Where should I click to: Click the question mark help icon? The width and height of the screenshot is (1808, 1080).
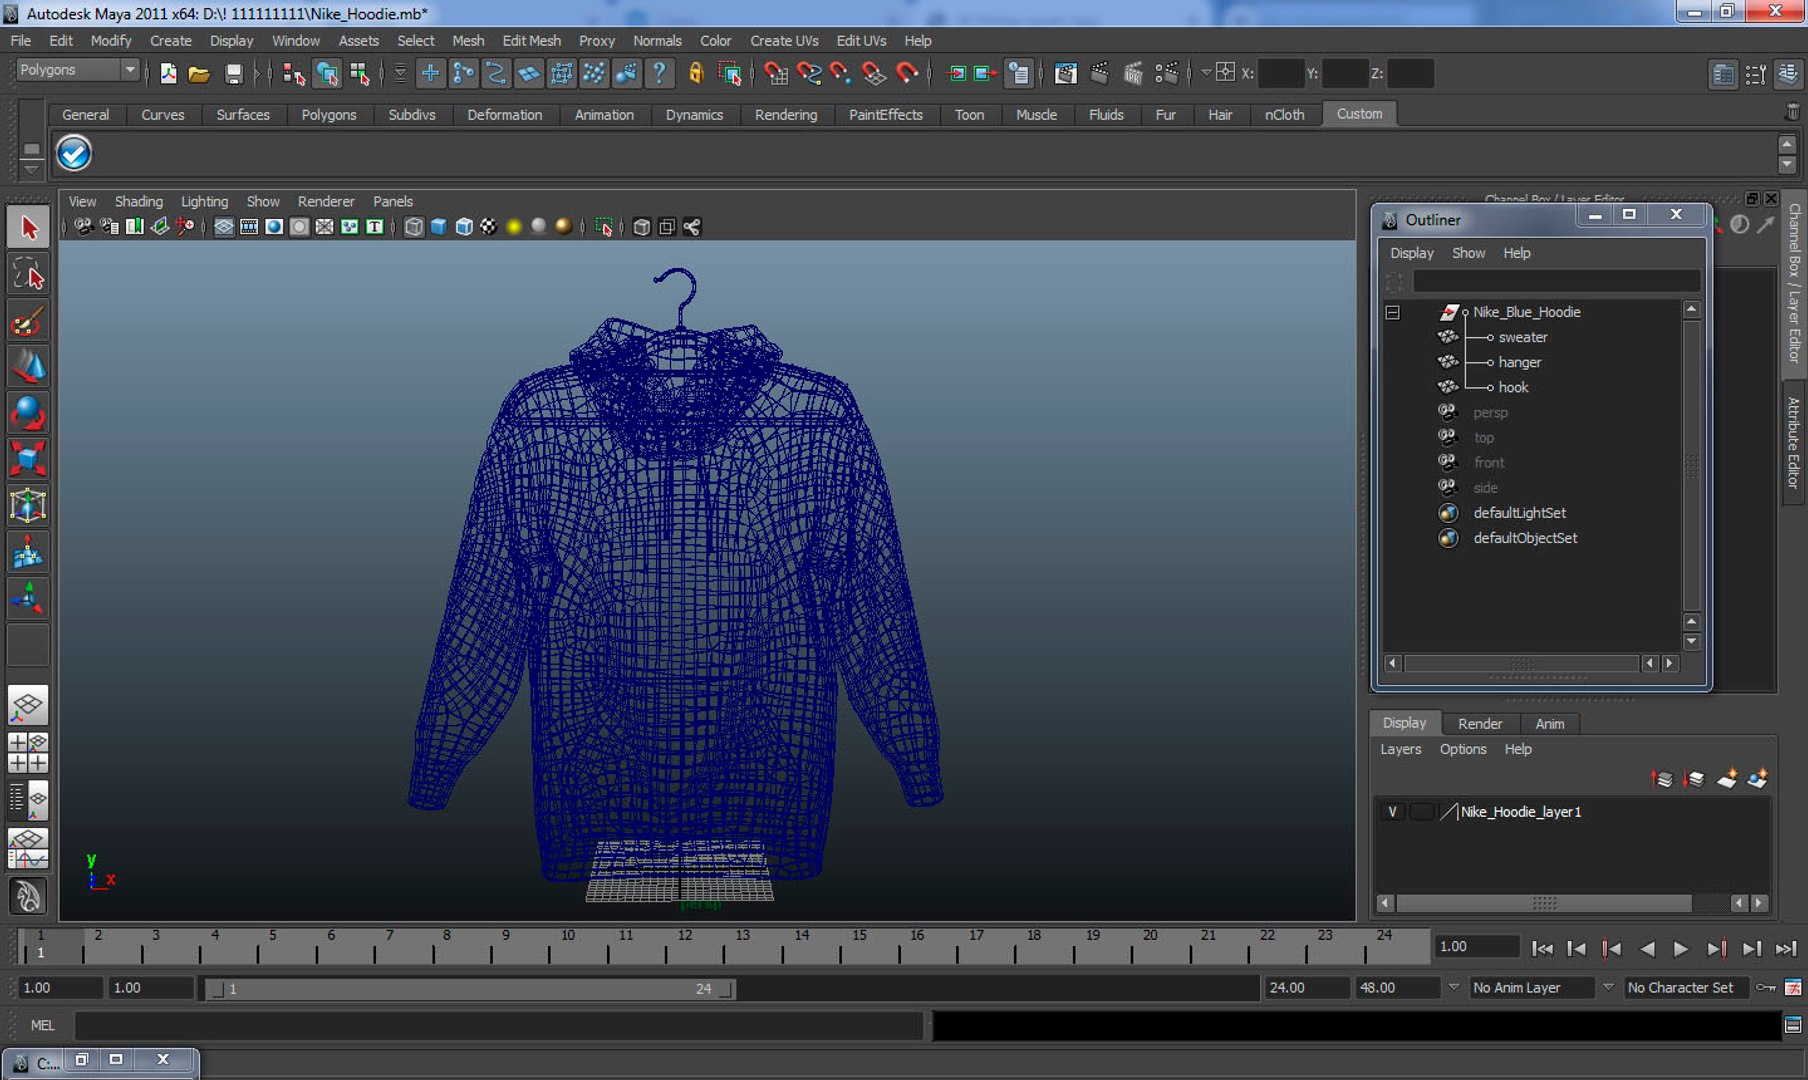[659, 73]
